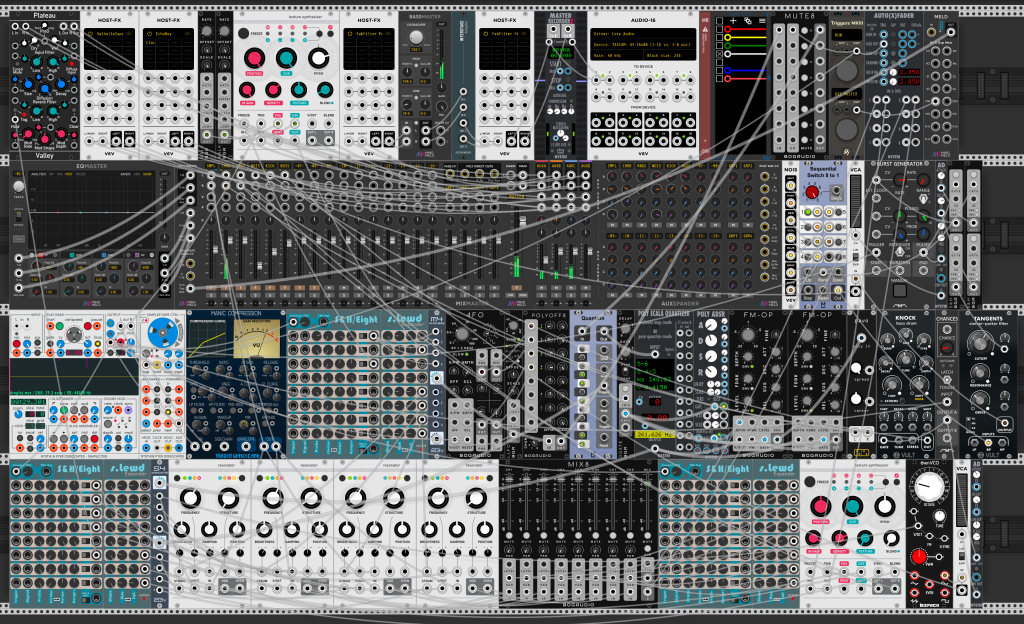Click the eye icon on the ValhallaSupe HOST-FX display
Image resolution: width=1024 pixels, height=624 pixels.
tap(129, 33)
